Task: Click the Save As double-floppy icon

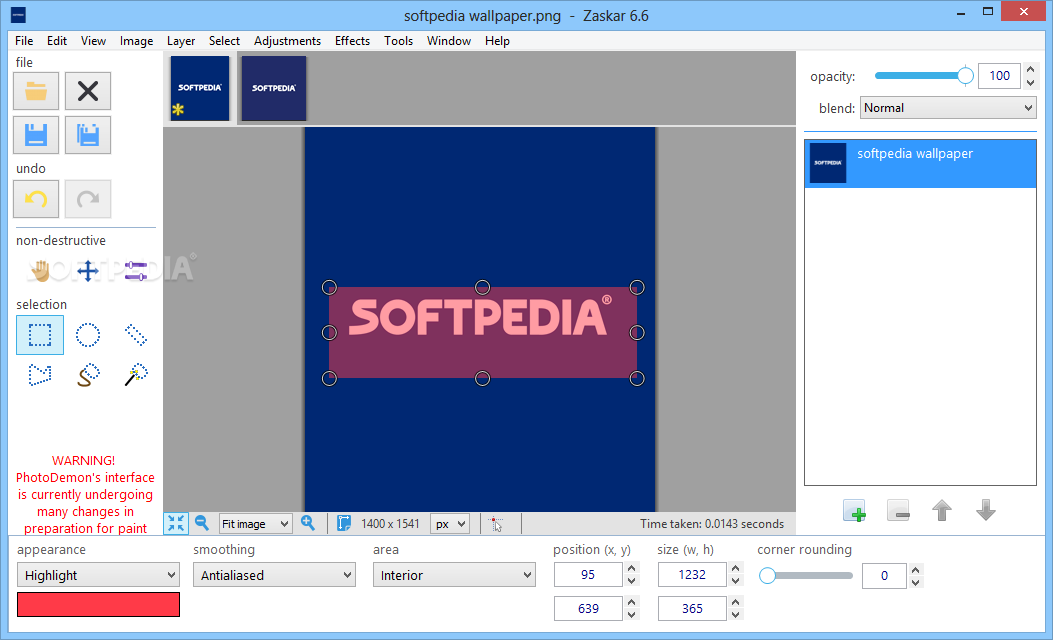Action: [x=88, y=135]
